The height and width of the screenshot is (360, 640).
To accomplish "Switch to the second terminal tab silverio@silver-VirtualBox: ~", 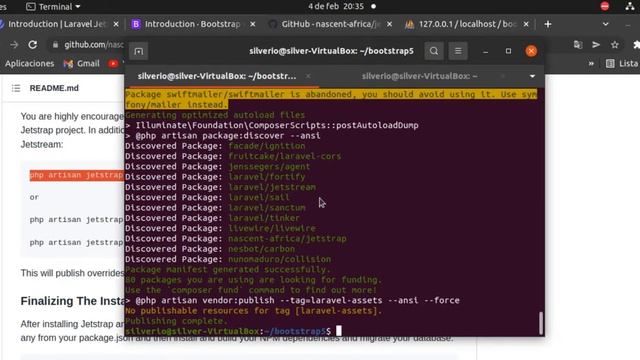I will pyautogui.click(x=419, y=76).
